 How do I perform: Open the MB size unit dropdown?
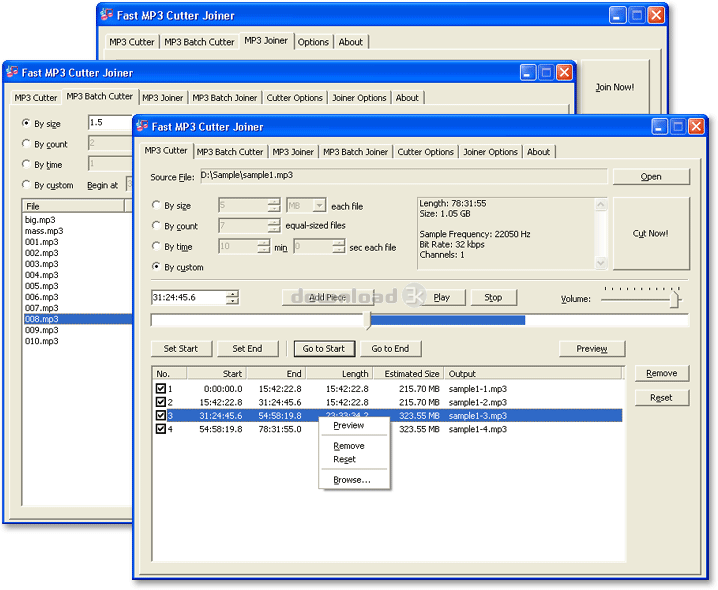[319, 205]
